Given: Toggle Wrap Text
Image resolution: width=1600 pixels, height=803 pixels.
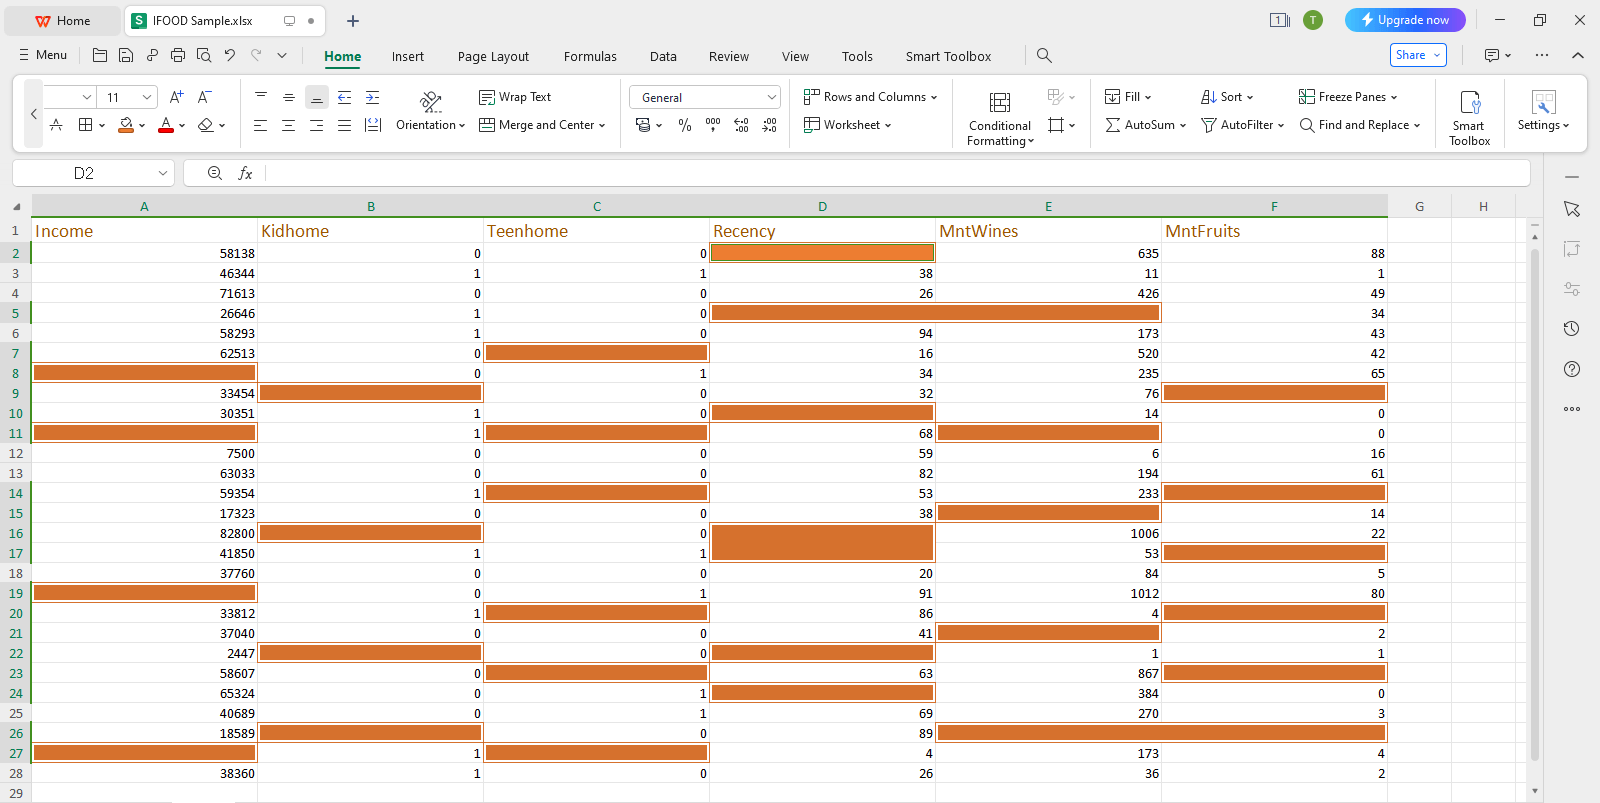Looking at the screenshot, I should pyautogui.click(x=515, y=97).
